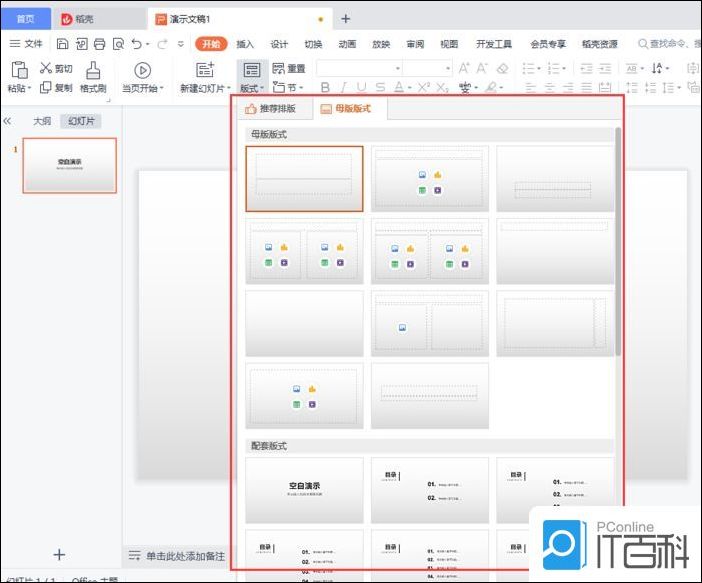
Task: Toggle bold formatting B button
Action: tap(325, 88)
